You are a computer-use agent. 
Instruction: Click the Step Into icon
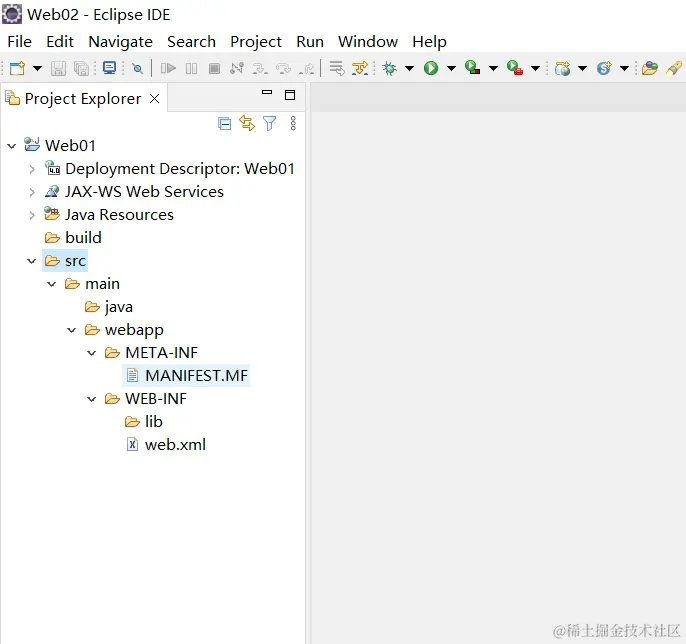(260, 68)
